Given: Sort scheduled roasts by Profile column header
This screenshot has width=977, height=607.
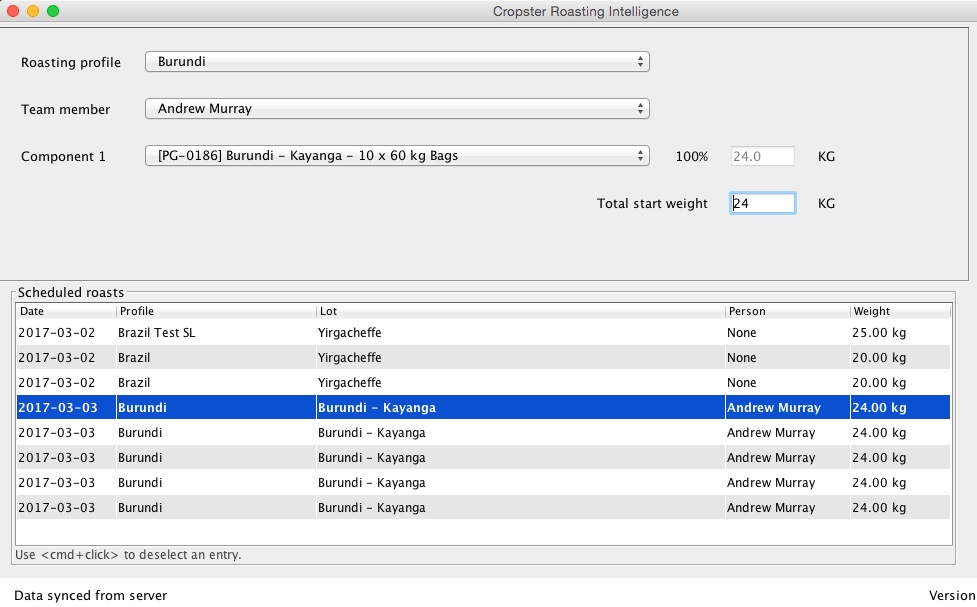Looking at the screenshot, I should click(x=216, y=311).
